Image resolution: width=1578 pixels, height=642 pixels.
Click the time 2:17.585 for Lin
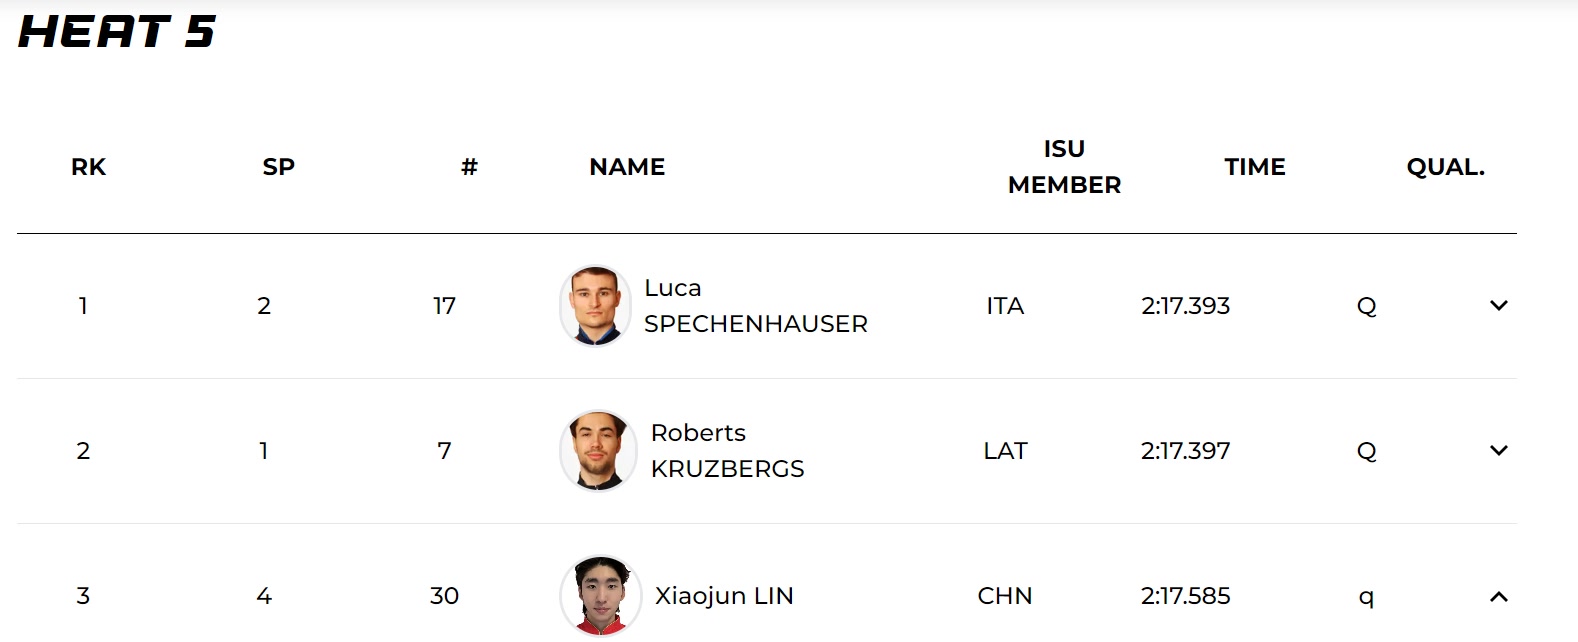coord(1185,596)
